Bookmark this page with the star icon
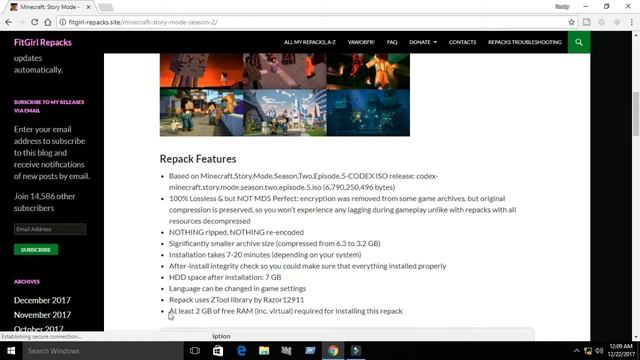The height and width of the screenshot is (360, 640). [571, 22]
